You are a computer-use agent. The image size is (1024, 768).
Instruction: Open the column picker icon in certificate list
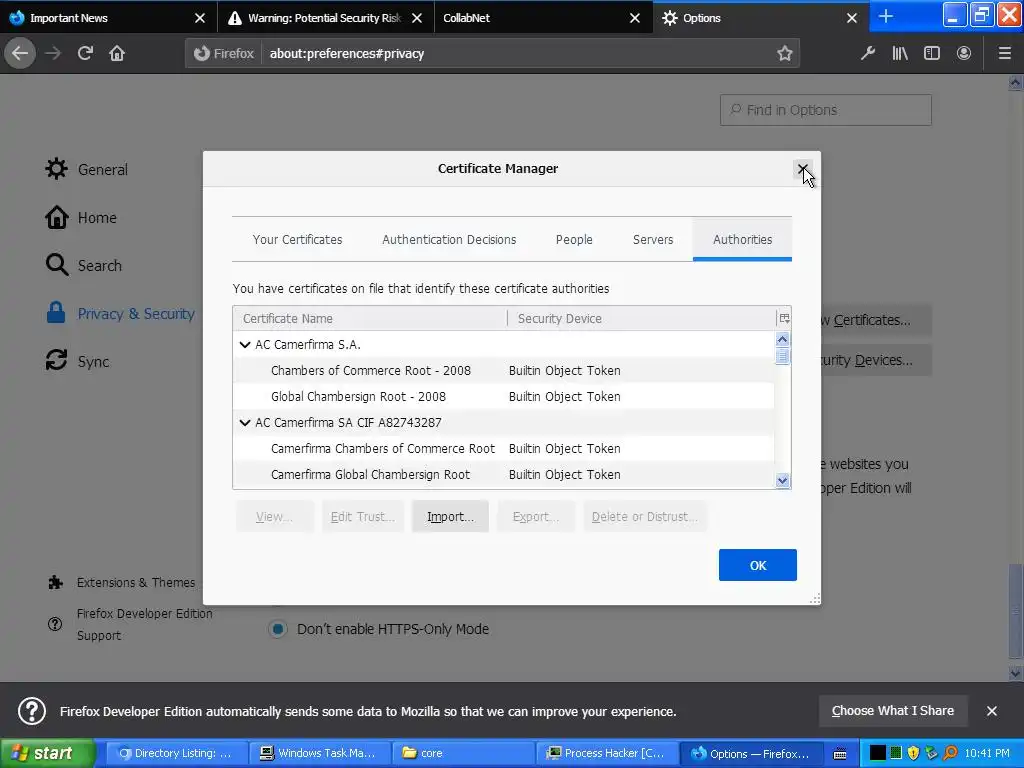pos(784,318)
